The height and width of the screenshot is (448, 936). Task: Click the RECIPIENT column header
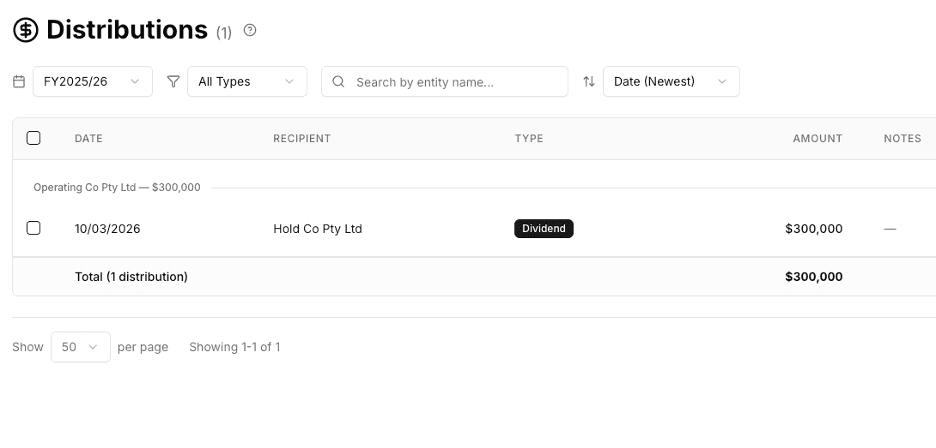pyautogui.click(x=302, y=138)
